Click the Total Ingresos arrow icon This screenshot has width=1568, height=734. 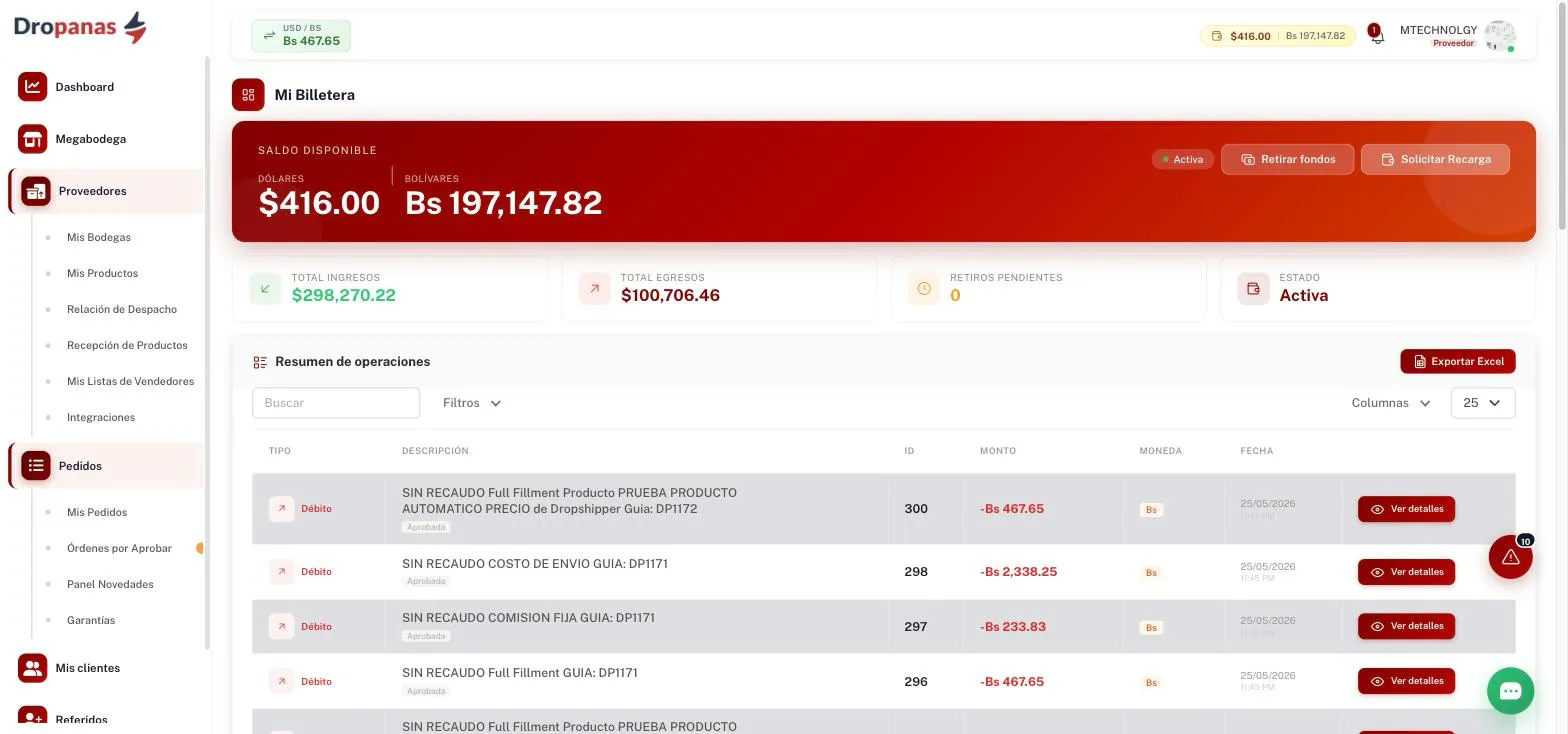[265, 289]
